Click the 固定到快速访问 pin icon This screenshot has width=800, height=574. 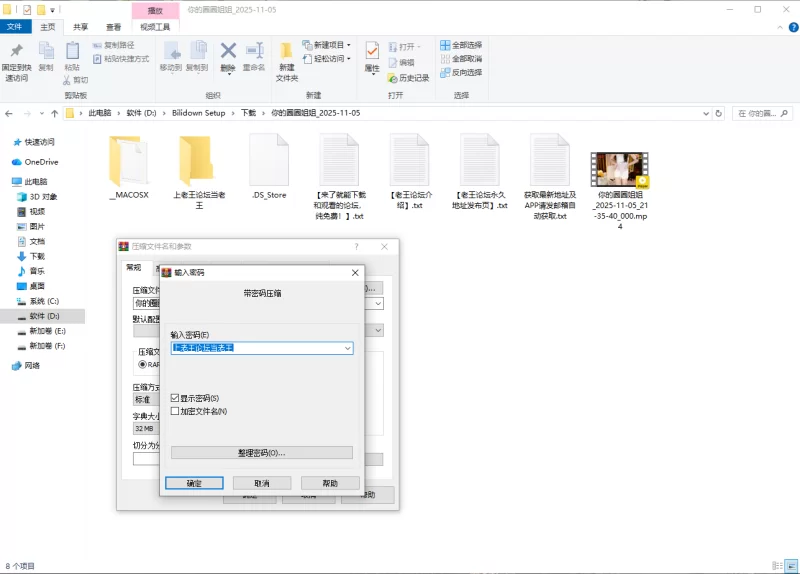tap(16, 51)
